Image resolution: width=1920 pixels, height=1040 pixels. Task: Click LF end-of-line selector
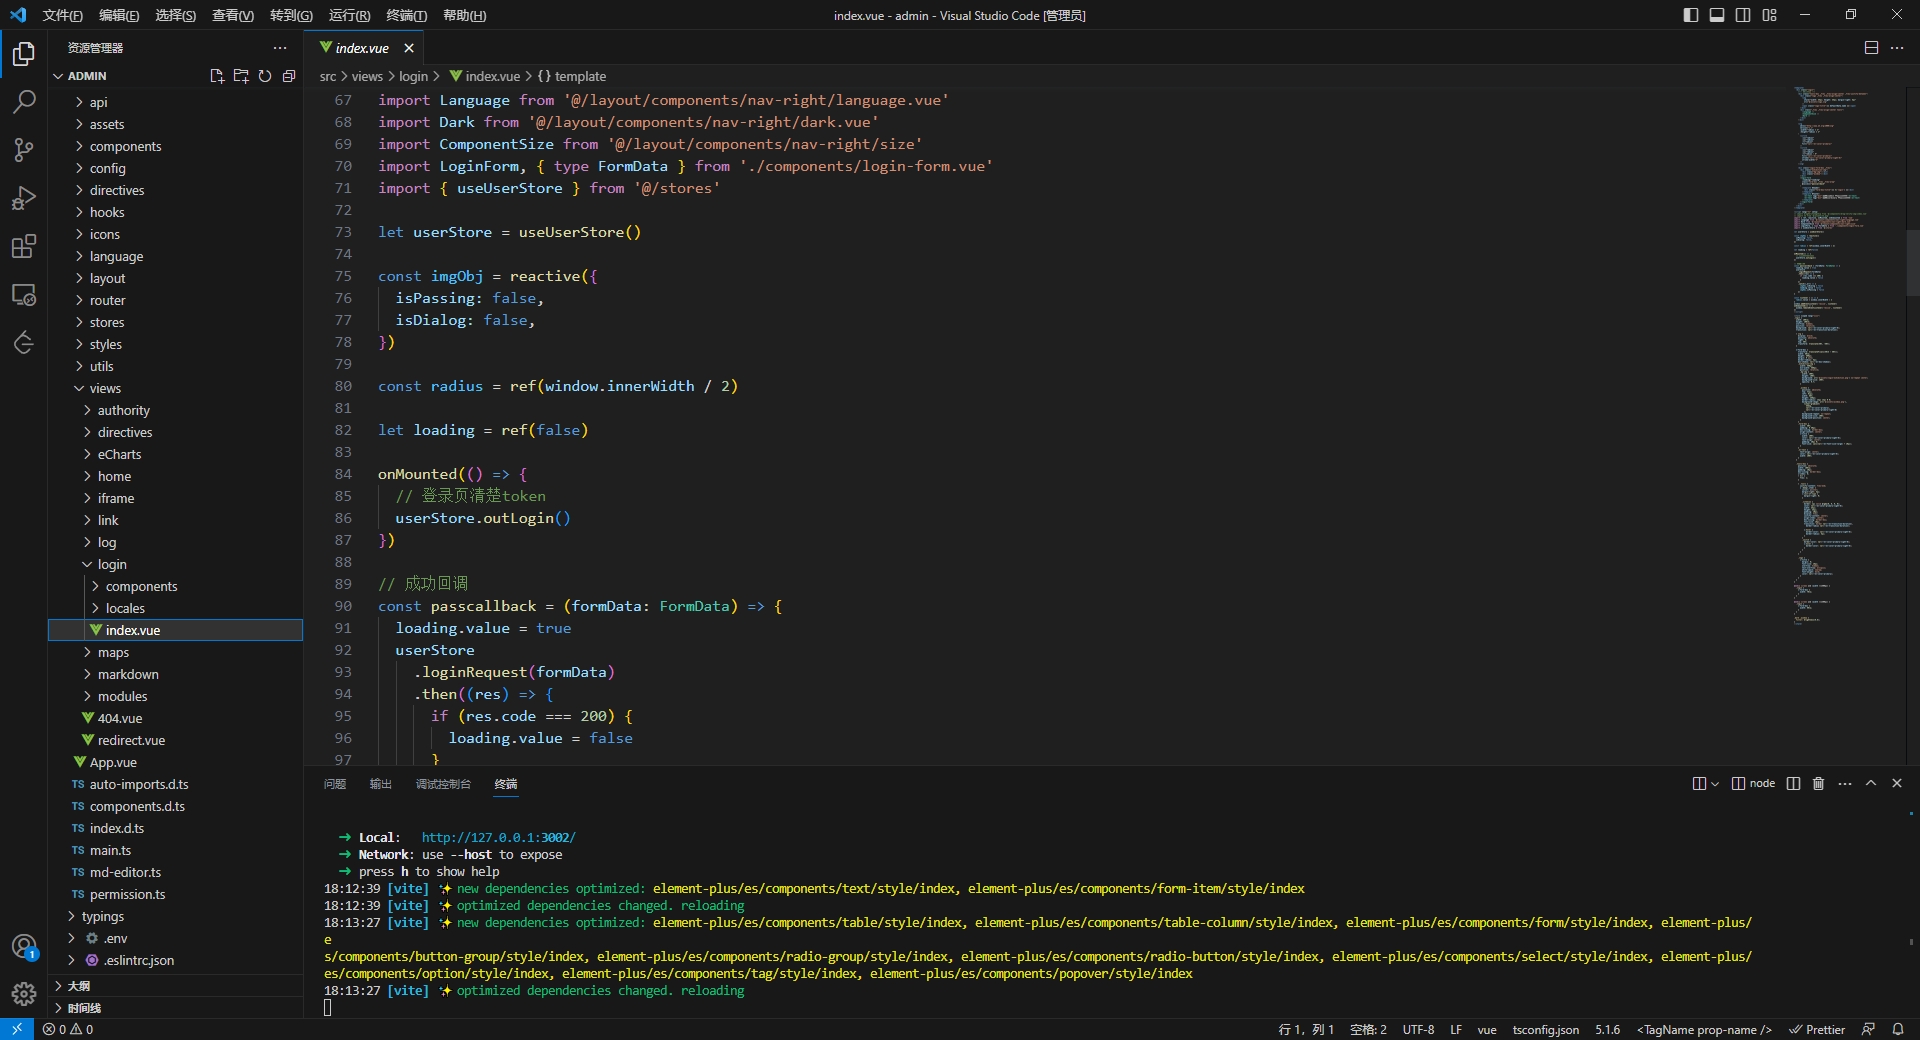click(1456, 1029)
